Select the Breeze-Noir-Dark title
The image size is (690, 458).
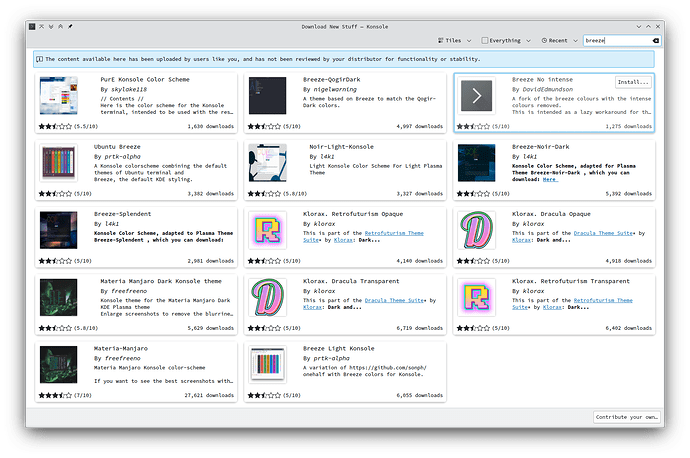point(540,147)
